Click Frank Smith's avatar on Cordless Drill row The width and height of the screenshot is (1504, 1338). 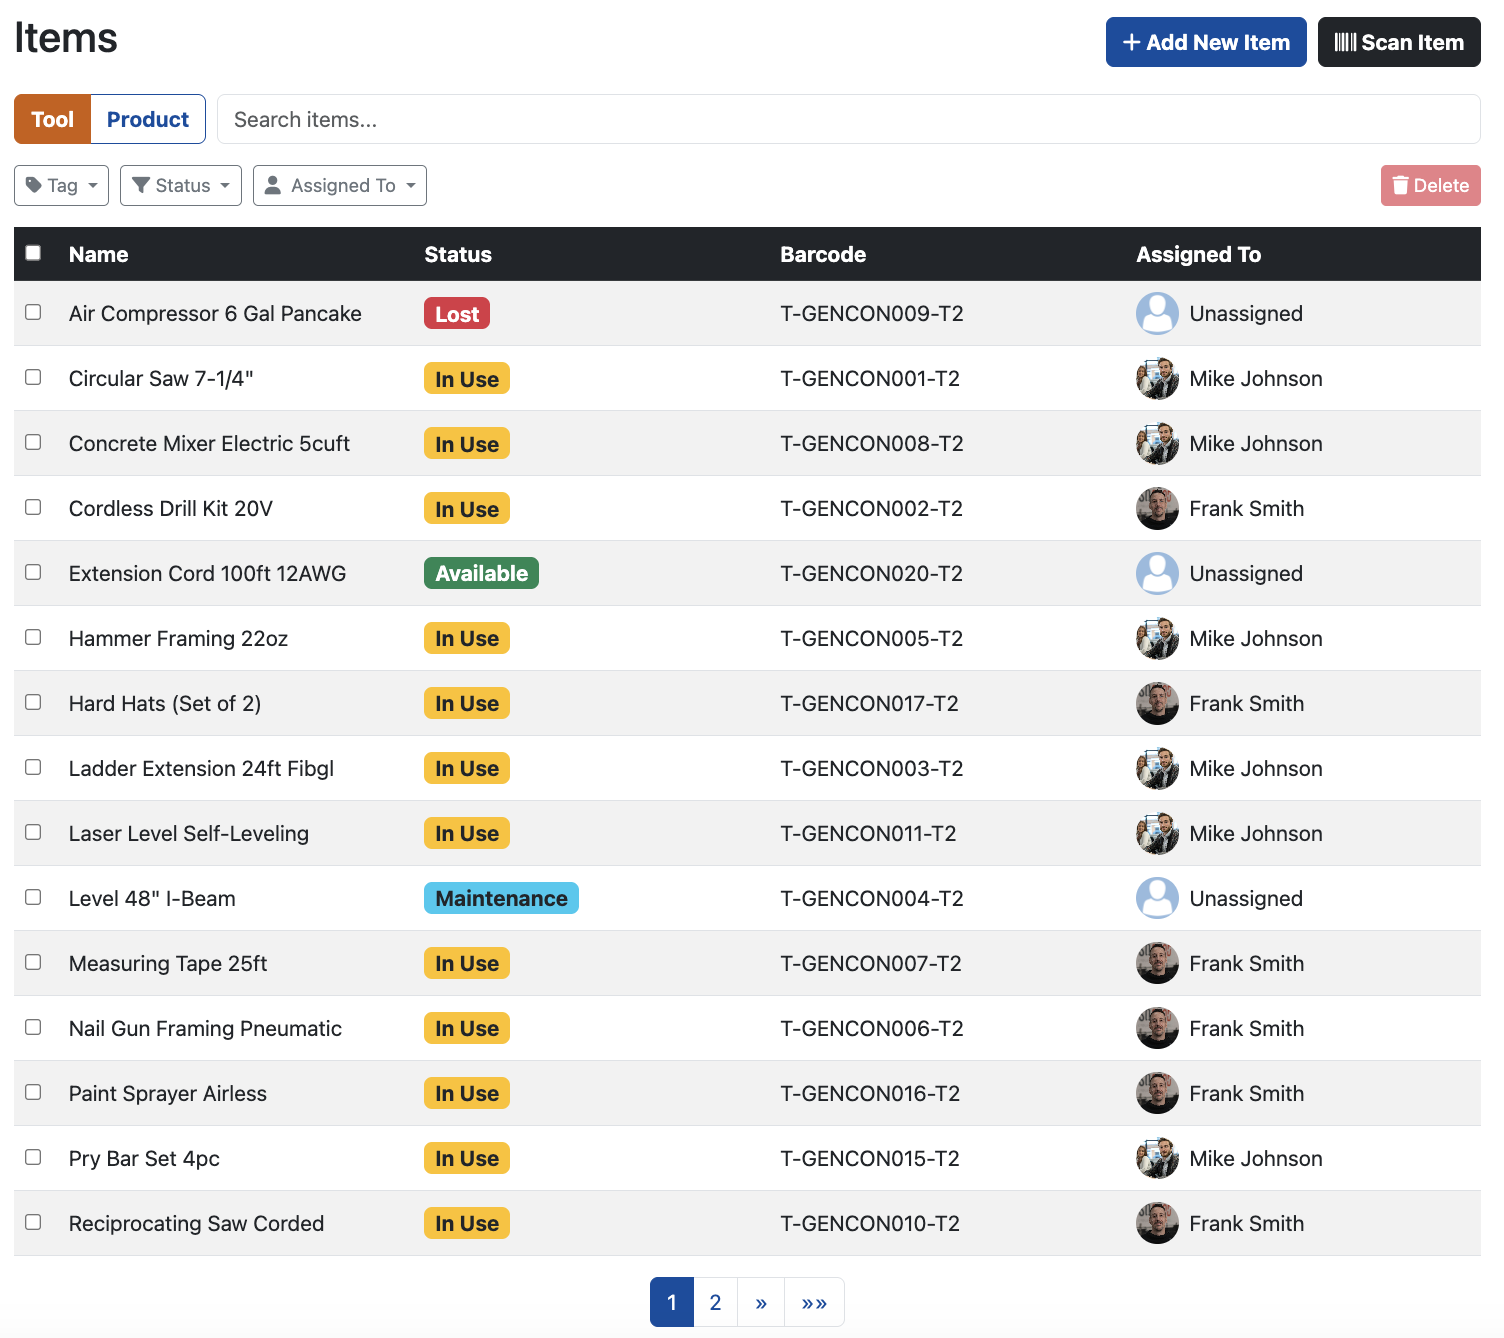(x=1157, y=508)
